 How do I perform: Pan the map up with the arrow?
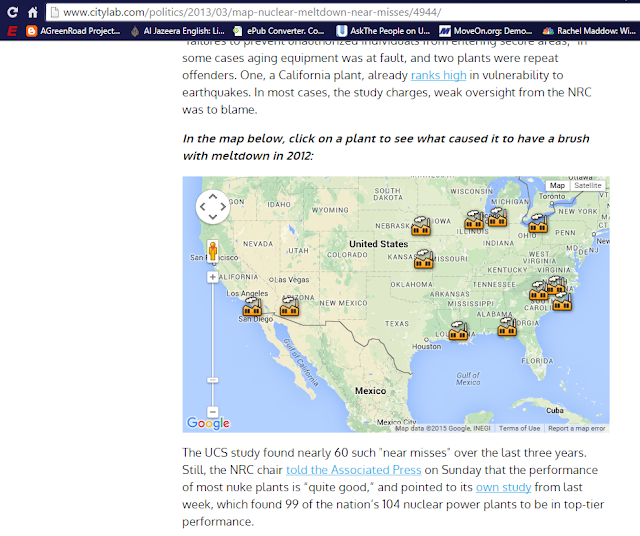[x=213, y=197]
